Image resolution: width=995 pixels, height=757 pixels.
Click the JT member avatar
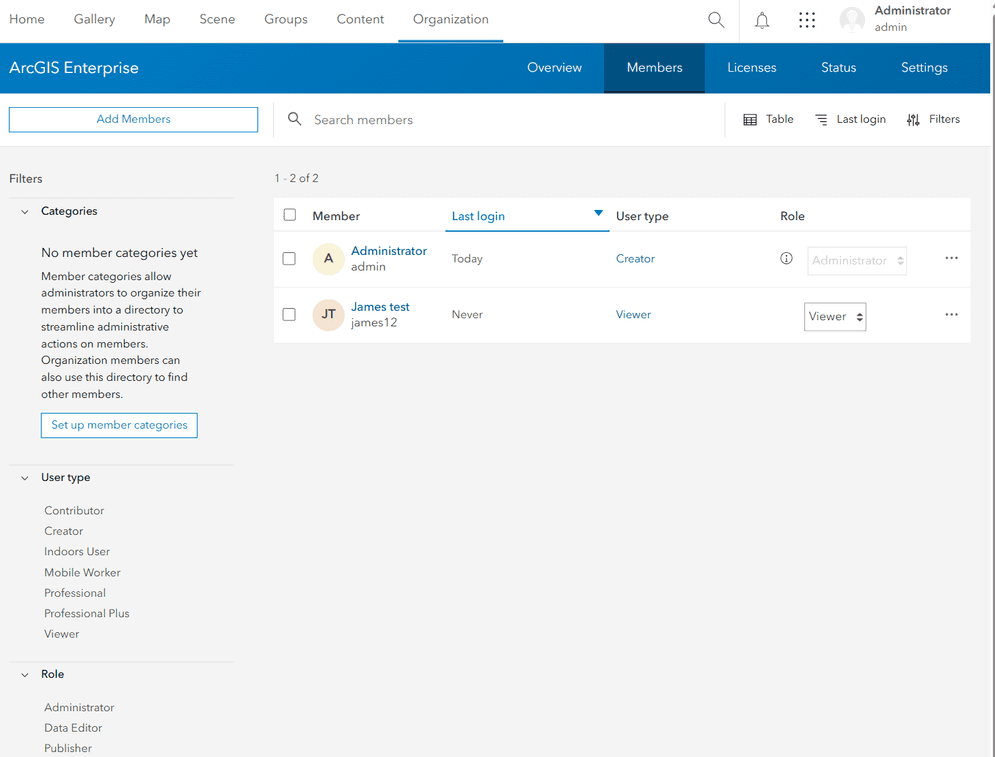tap(328, 315)
